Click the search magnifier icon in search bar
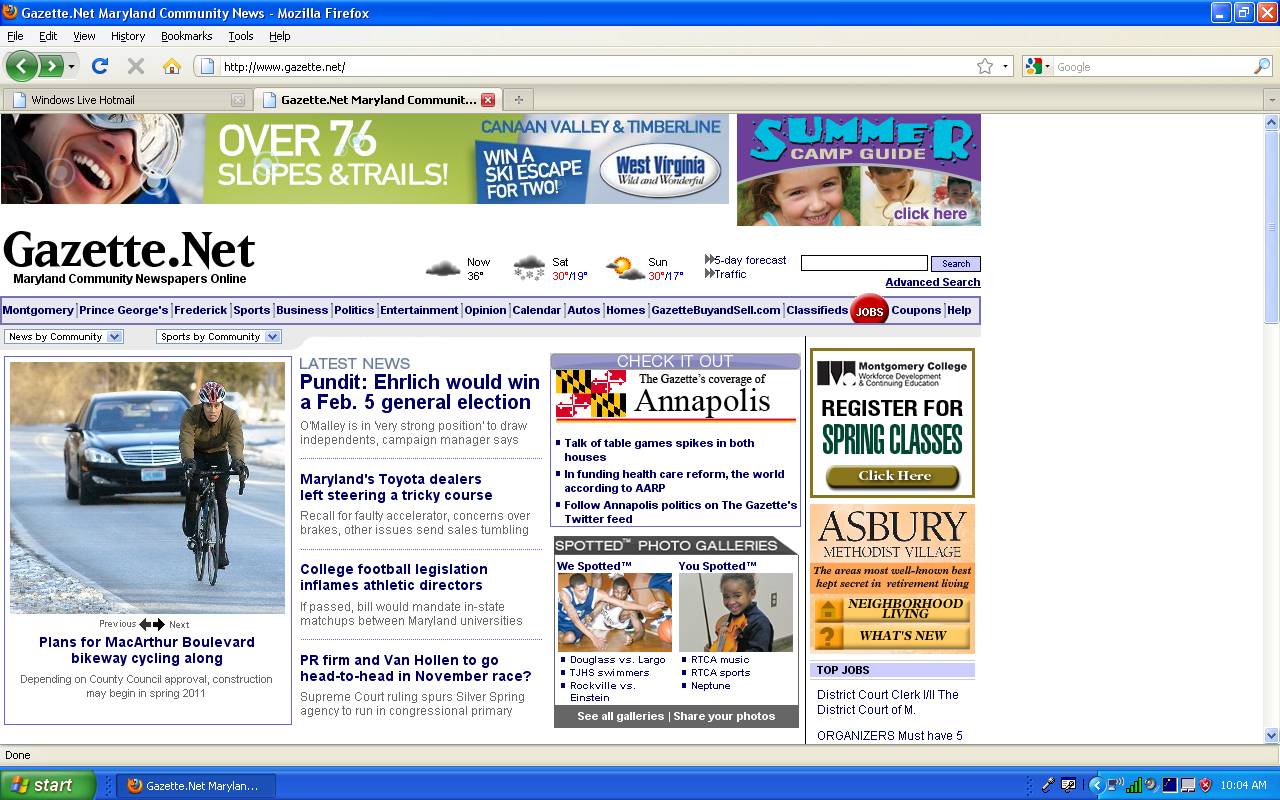 point(1262,66)
